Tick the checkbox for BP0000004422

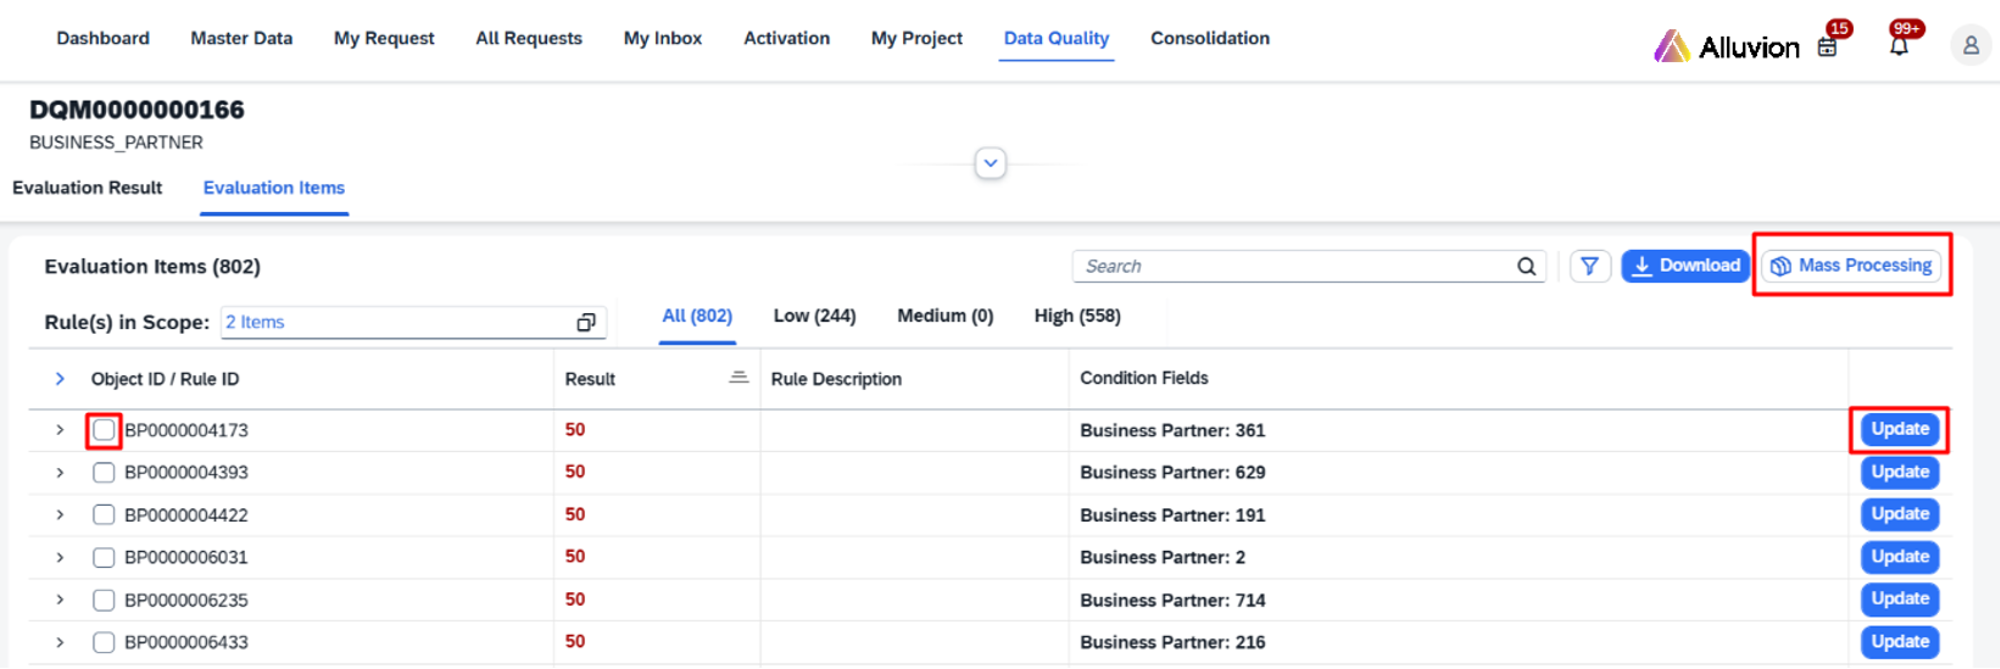click(x=104, y=515)
